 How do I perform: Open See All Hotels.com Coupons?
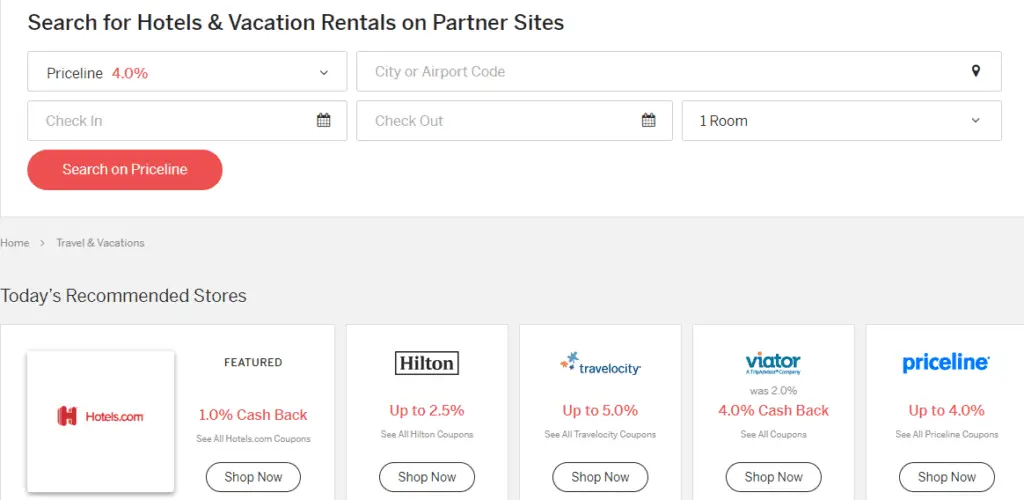click(253, 439)
